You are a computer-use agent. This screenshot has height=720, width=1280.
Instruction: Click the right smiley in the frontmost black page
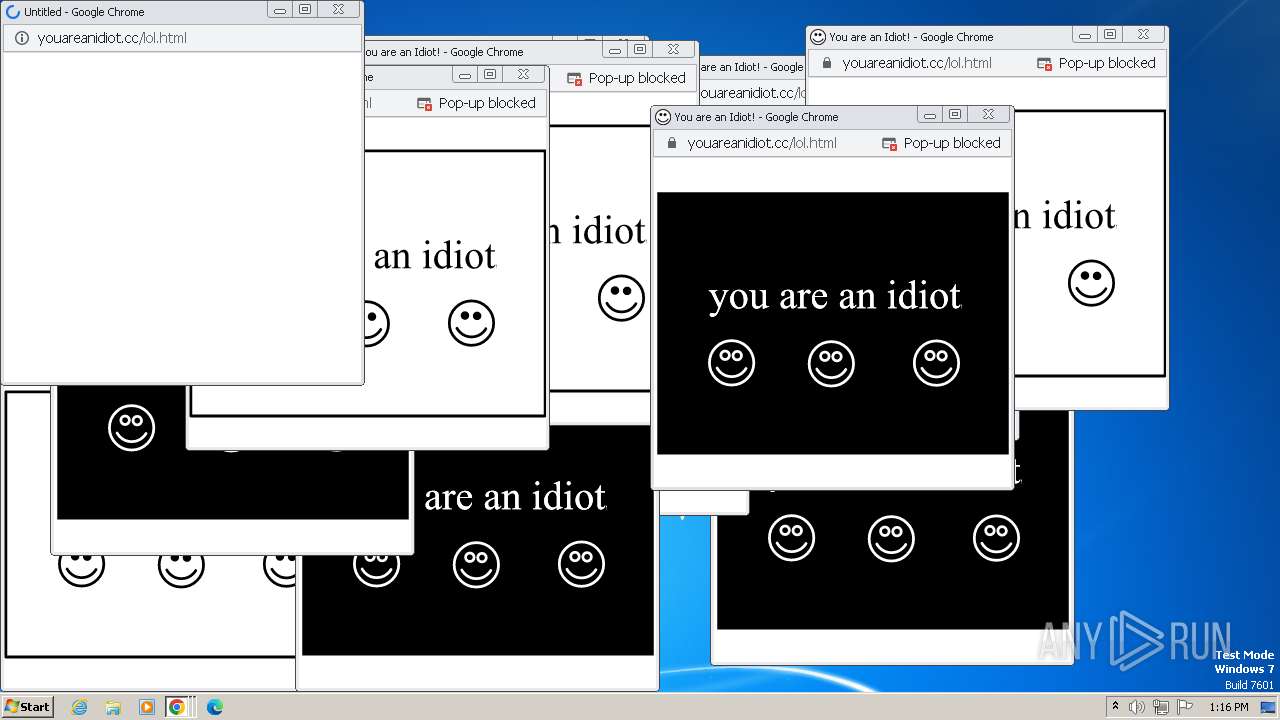(x=937, y=363)
